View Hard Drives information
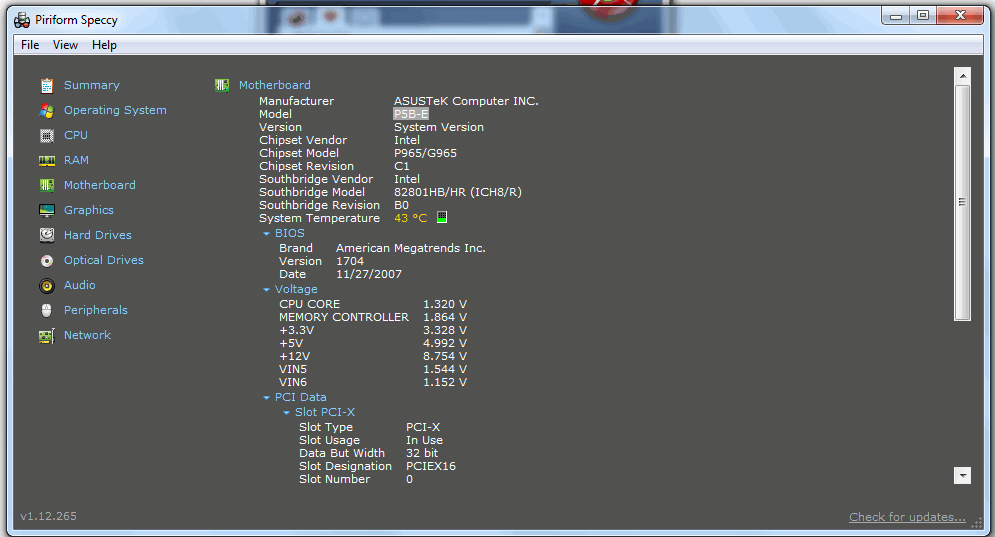The image size is (995, 537). click(x=98, y=235)
